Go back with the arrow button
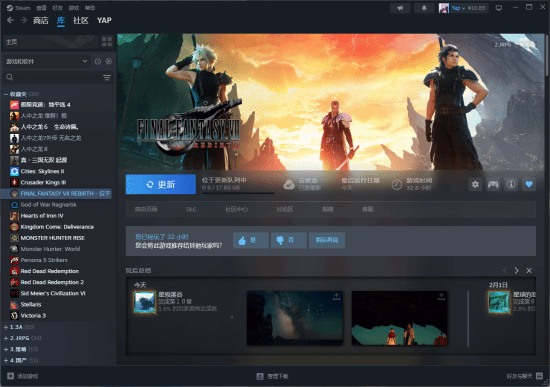 11,20
